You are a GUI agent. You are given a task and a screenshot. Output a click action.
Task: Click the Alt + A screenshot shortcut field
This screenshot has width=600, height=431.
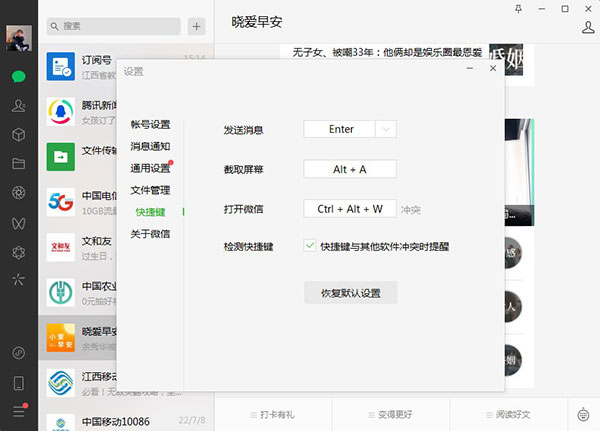tap(350, 169)
